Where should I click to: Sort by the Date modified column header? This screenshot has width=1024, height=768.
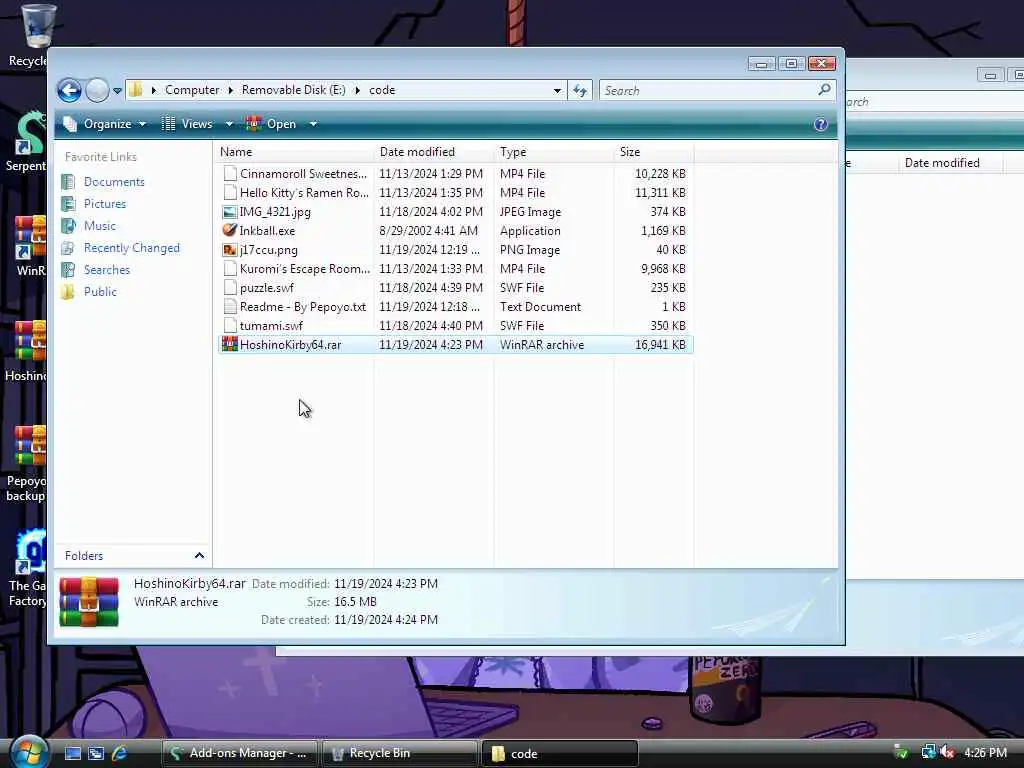[434, 152]
